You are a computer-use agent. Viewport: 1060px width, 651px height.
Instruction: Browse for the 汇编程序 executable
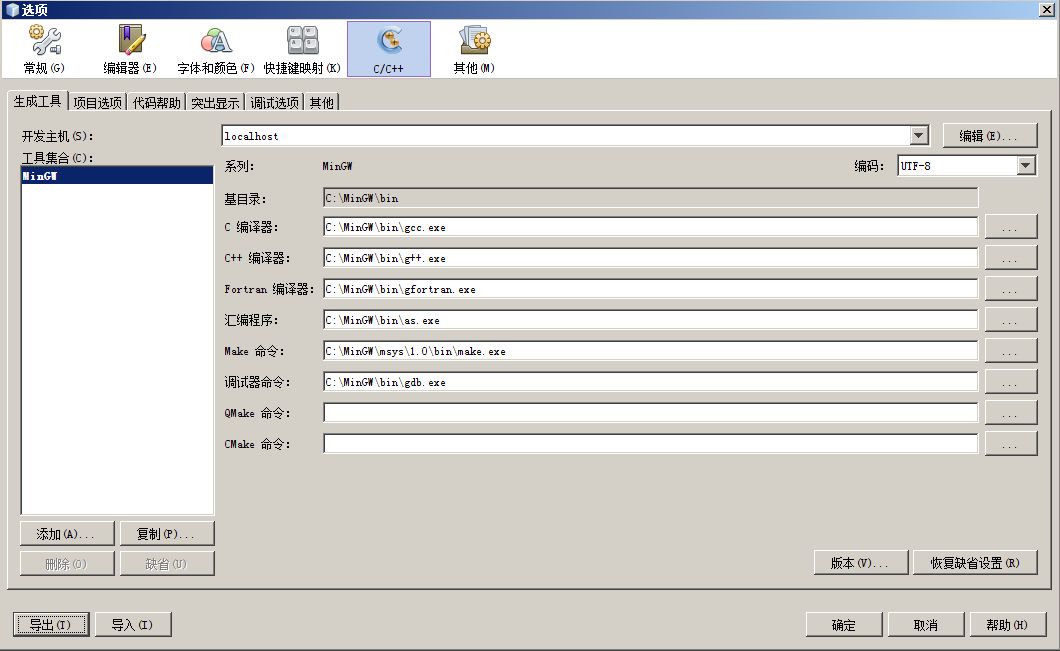pos(1011,320)
